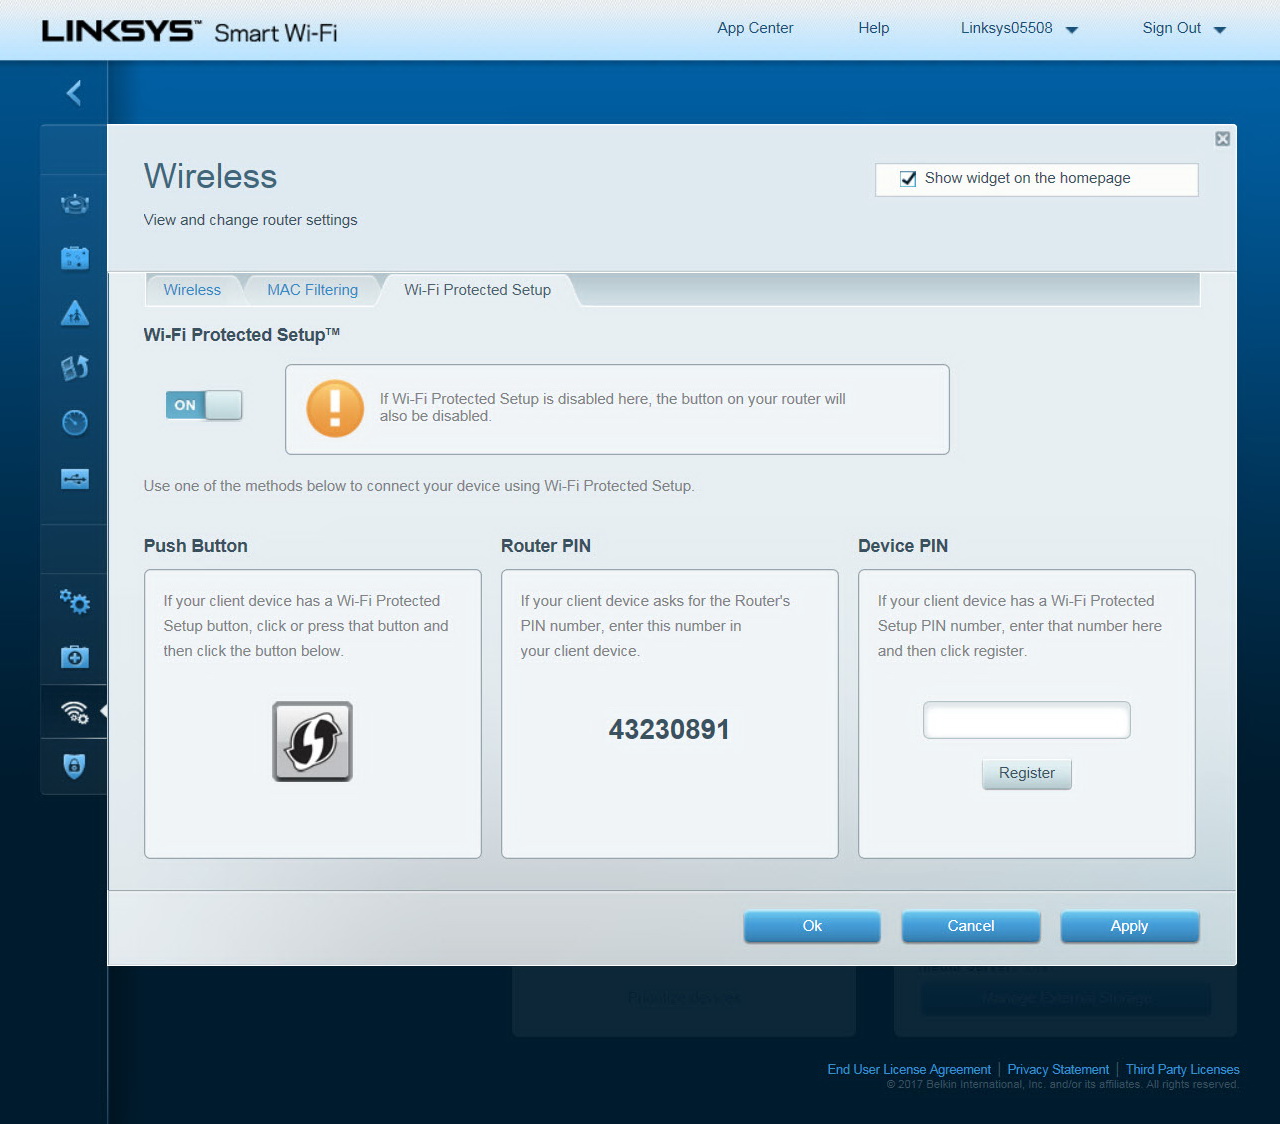1280x1124 pixels.
Task: Click the Apply button
Action: (1129, 926)
